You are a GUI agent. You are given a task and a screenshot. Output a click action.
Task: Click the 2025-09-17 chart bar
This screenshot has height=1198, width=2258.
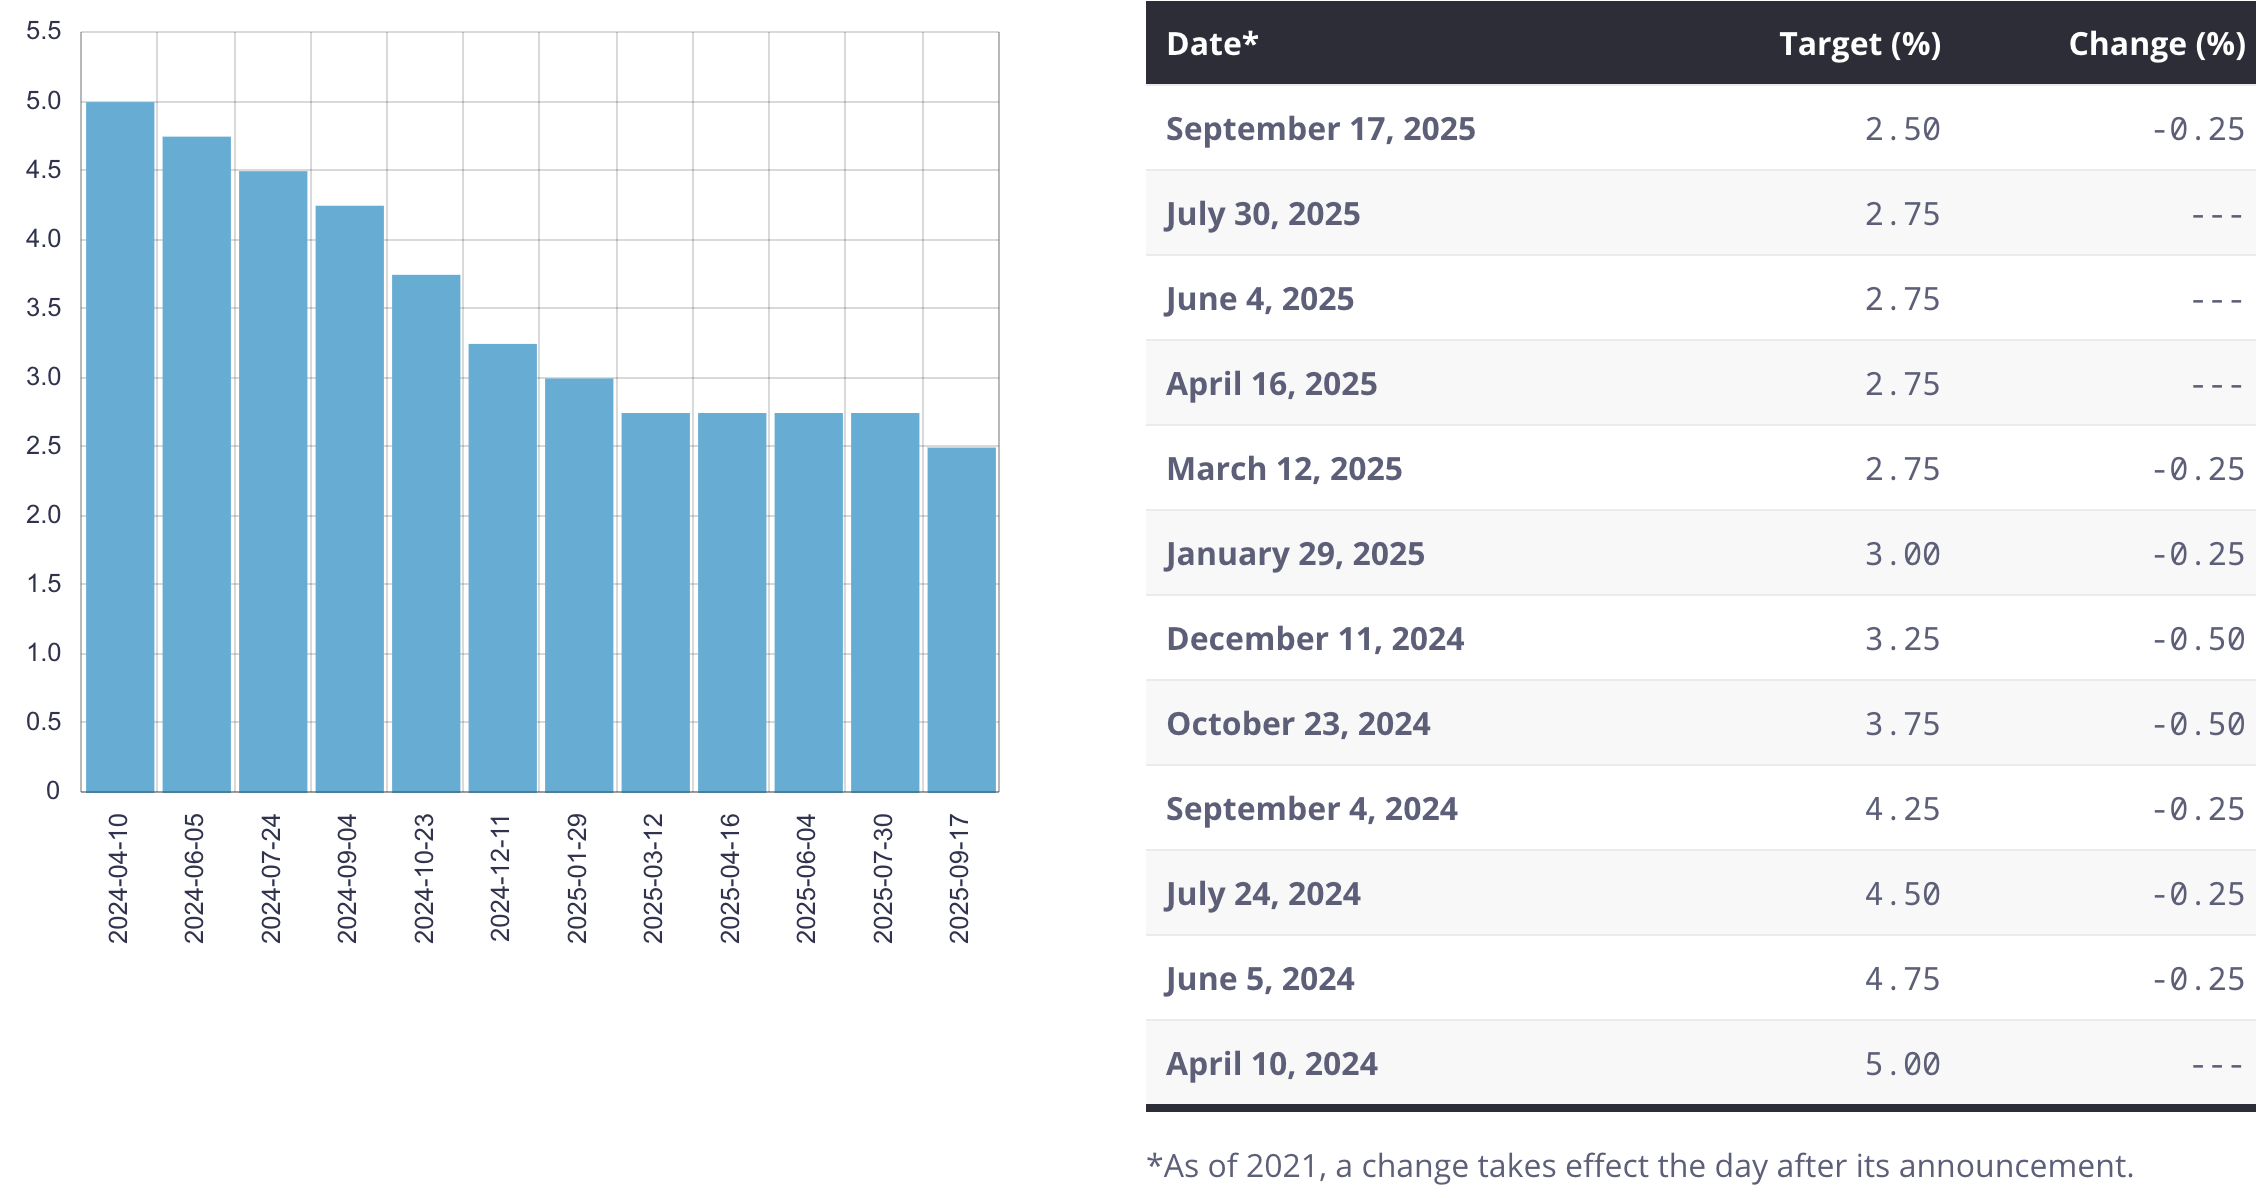(x=961, y=619)
